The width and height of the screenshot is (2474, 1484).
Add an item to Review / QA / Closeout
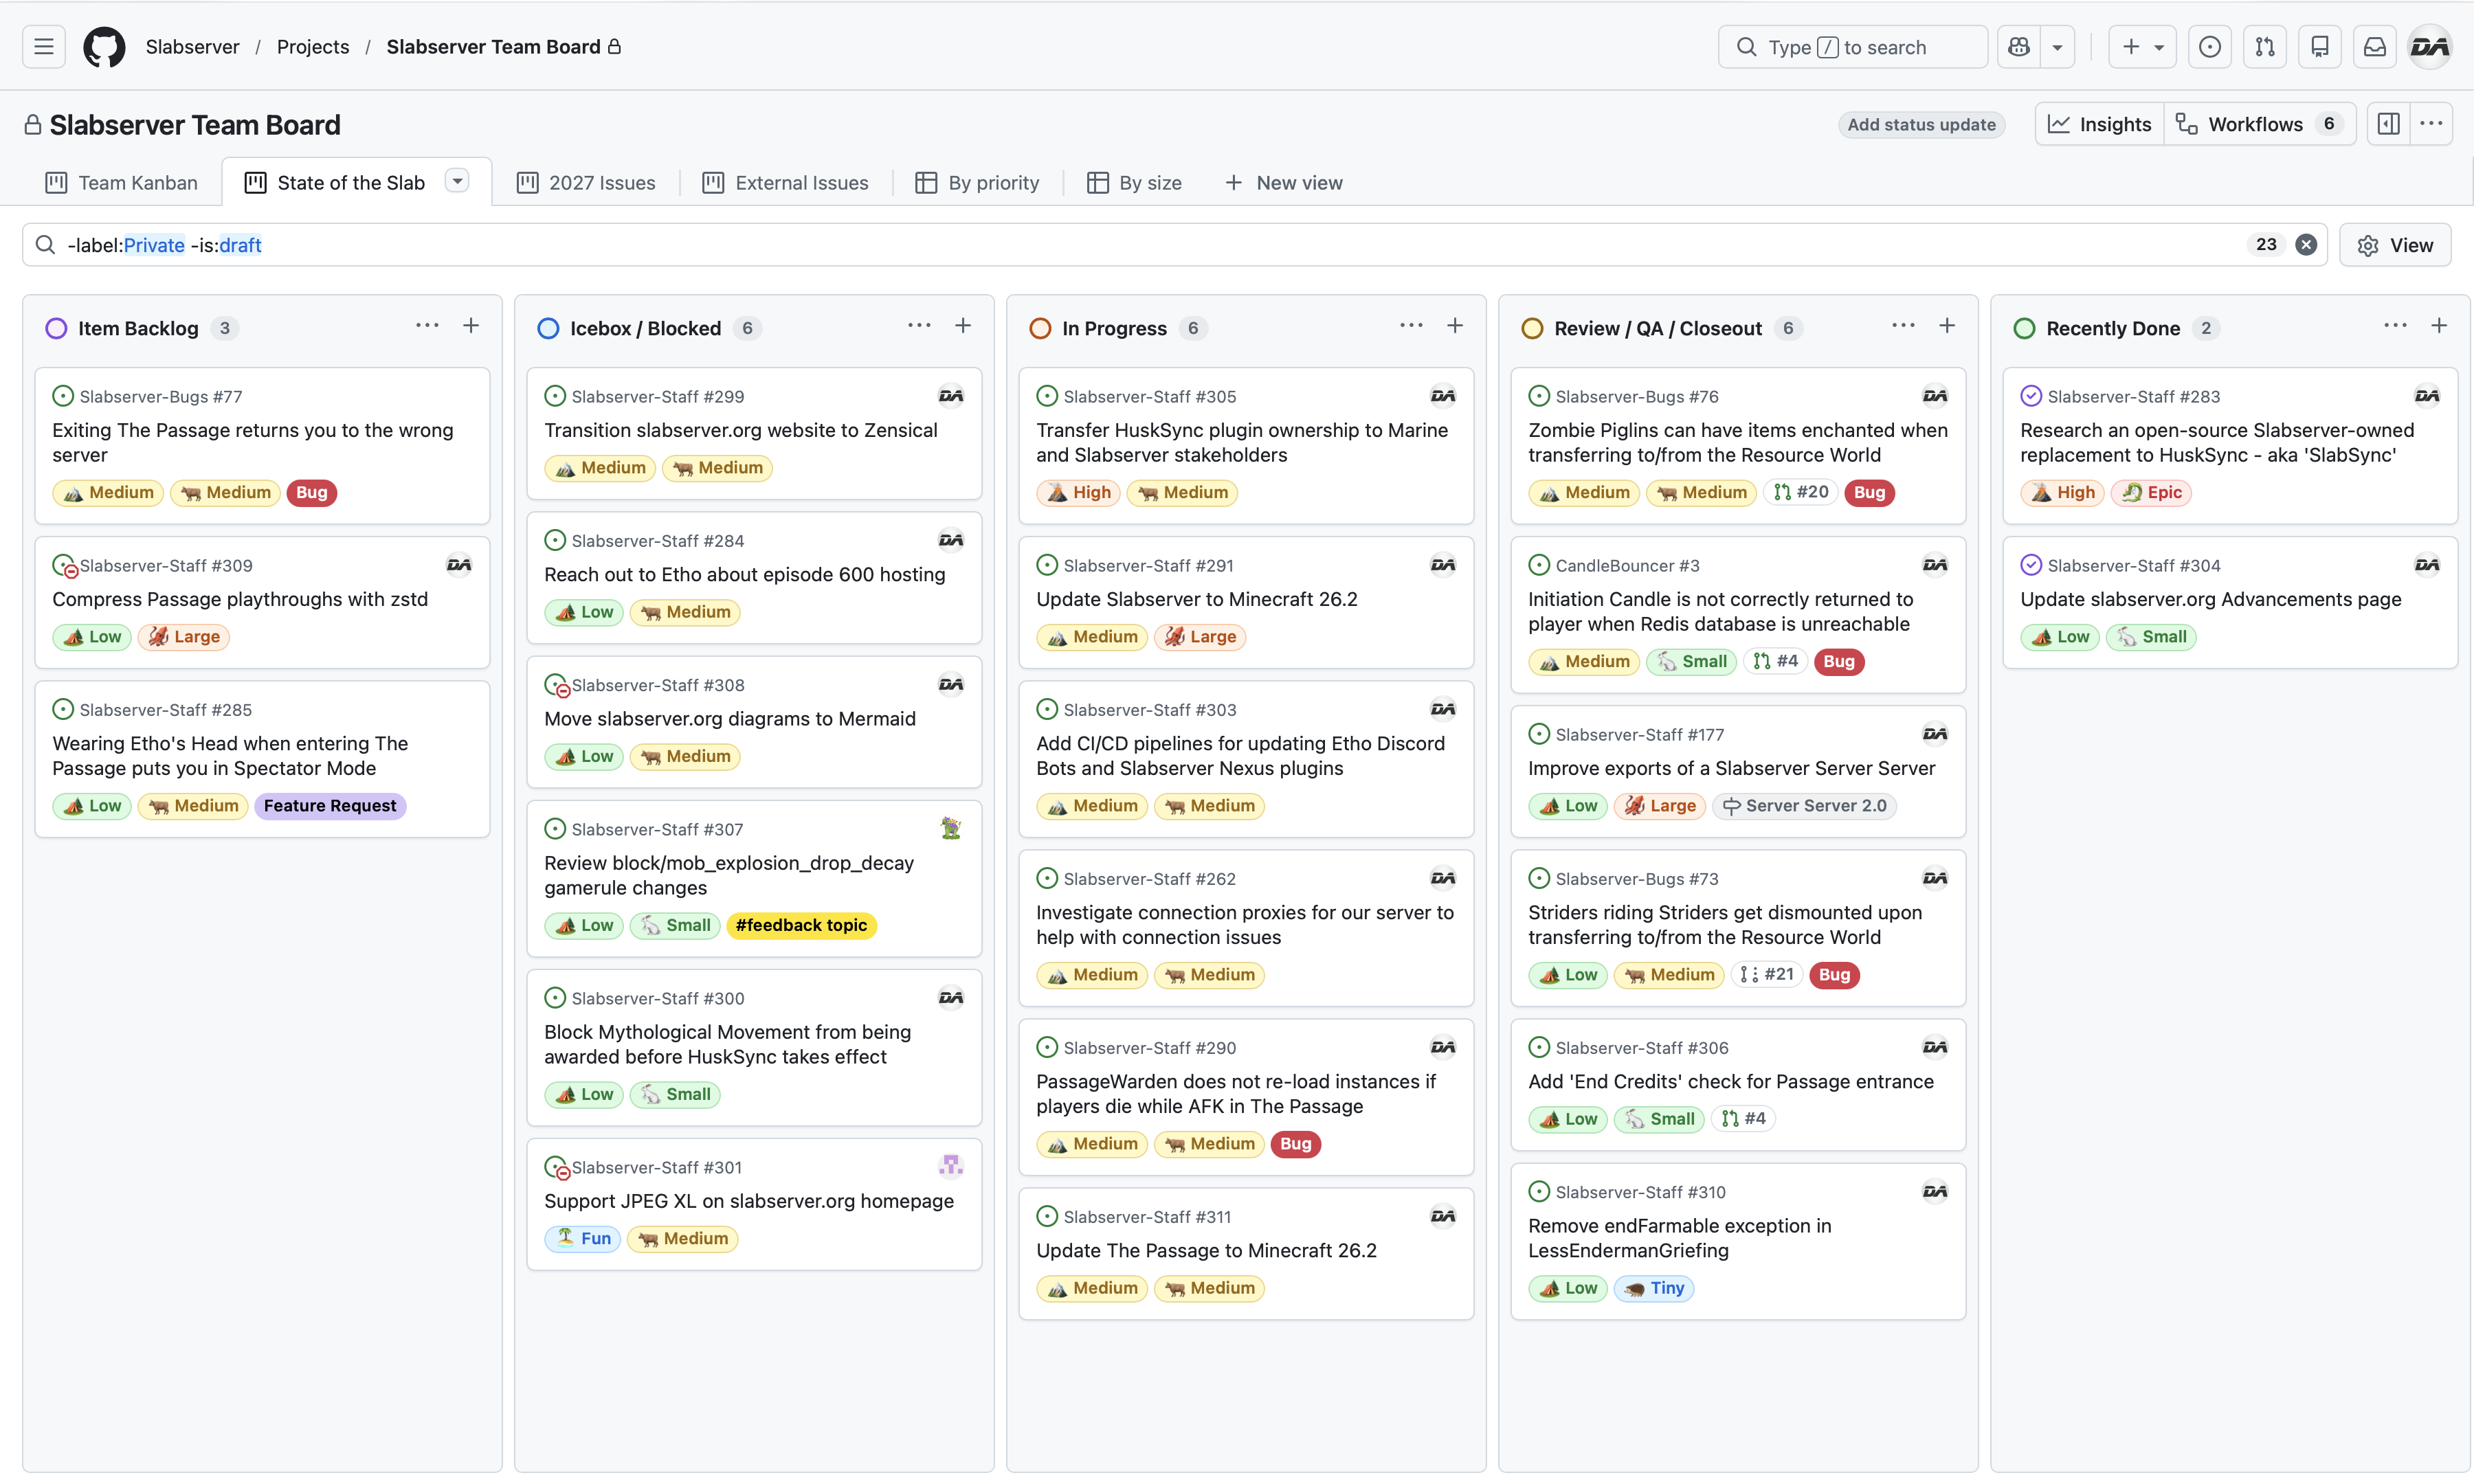point(1947,326)
